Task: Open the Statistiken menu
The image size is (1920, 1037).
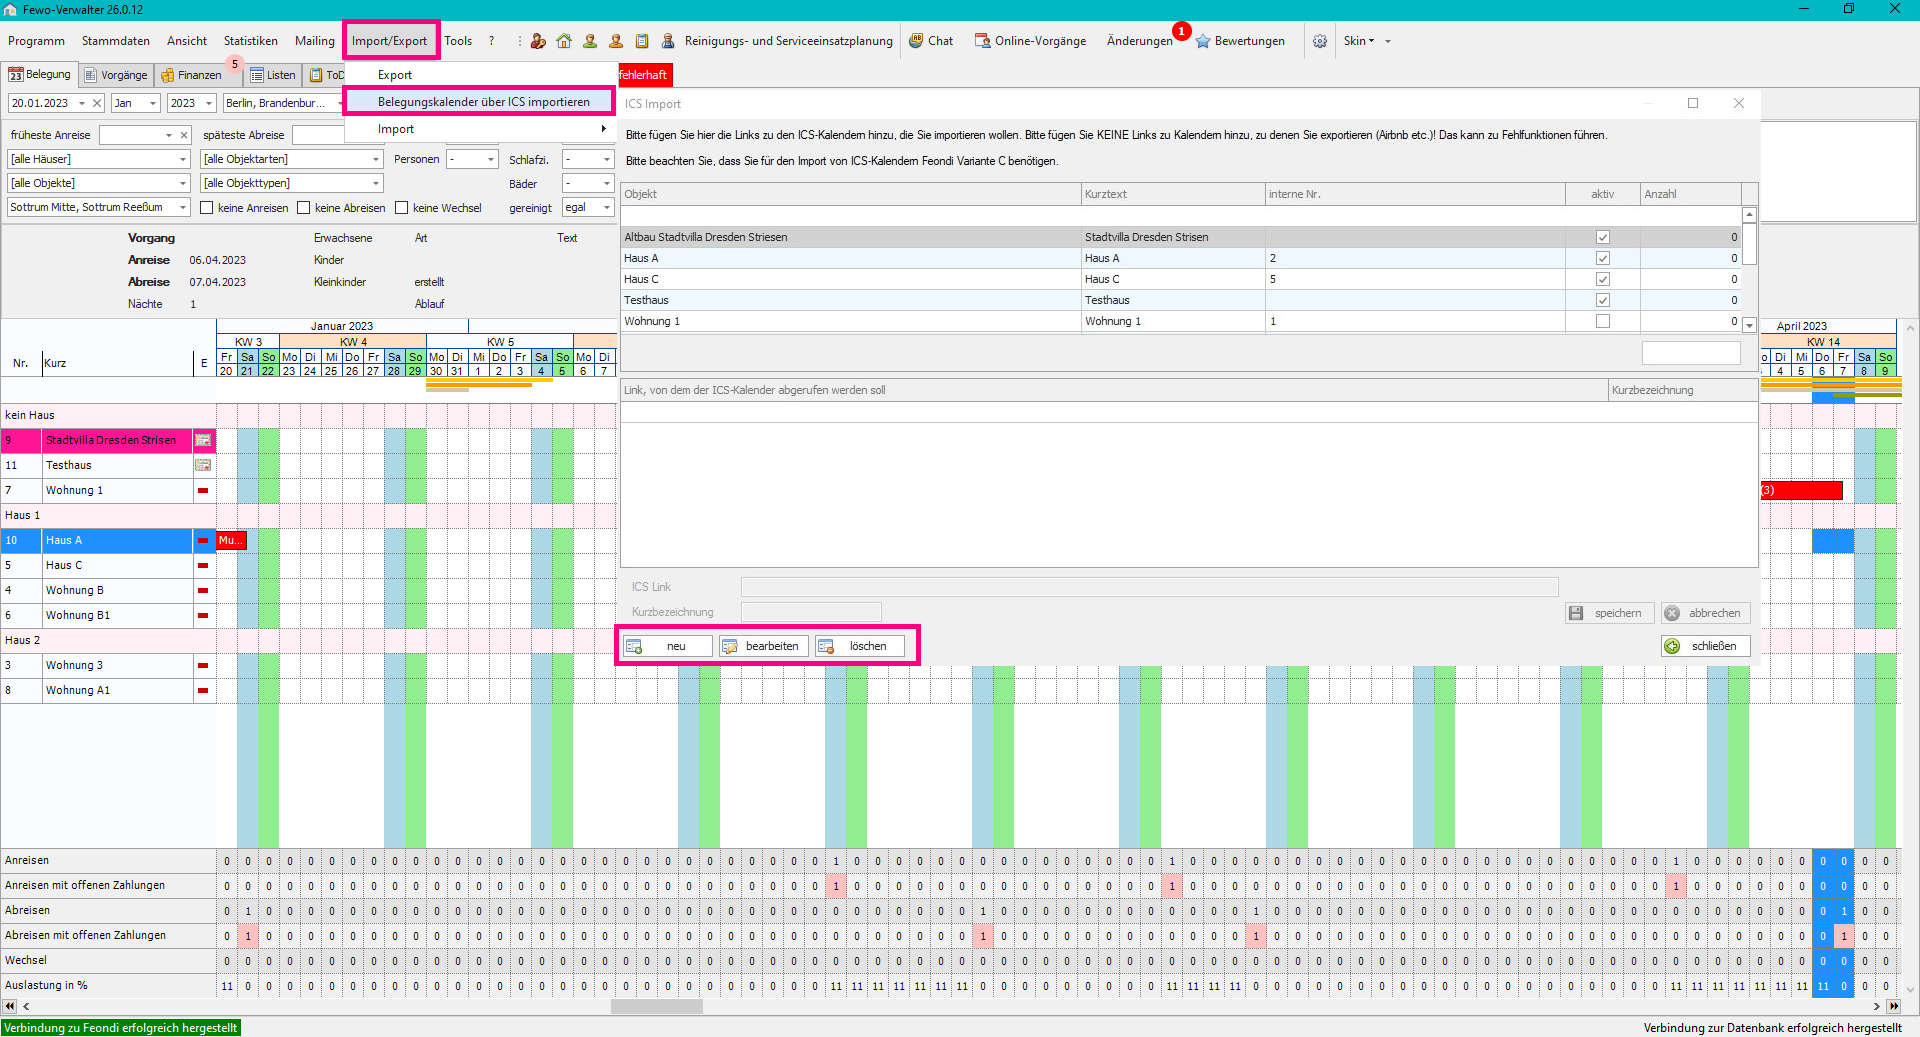Action: click(251, 41)
